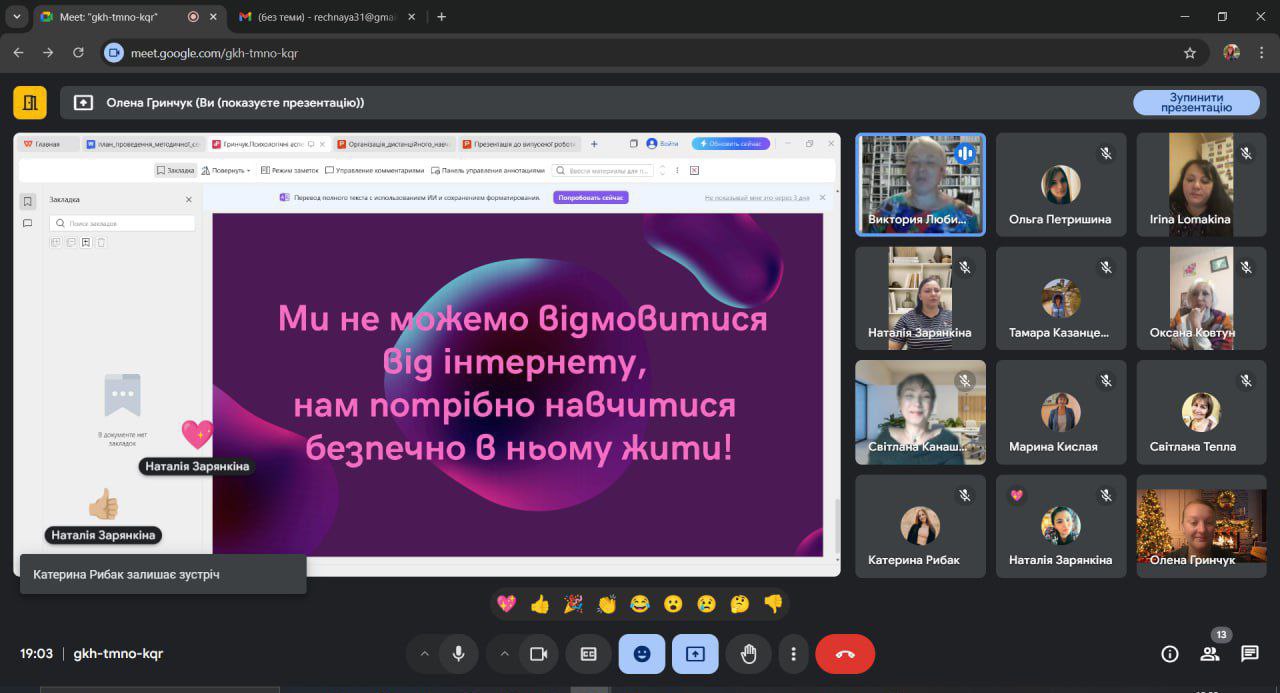Open meeting details info panel

click(1170, 654)
